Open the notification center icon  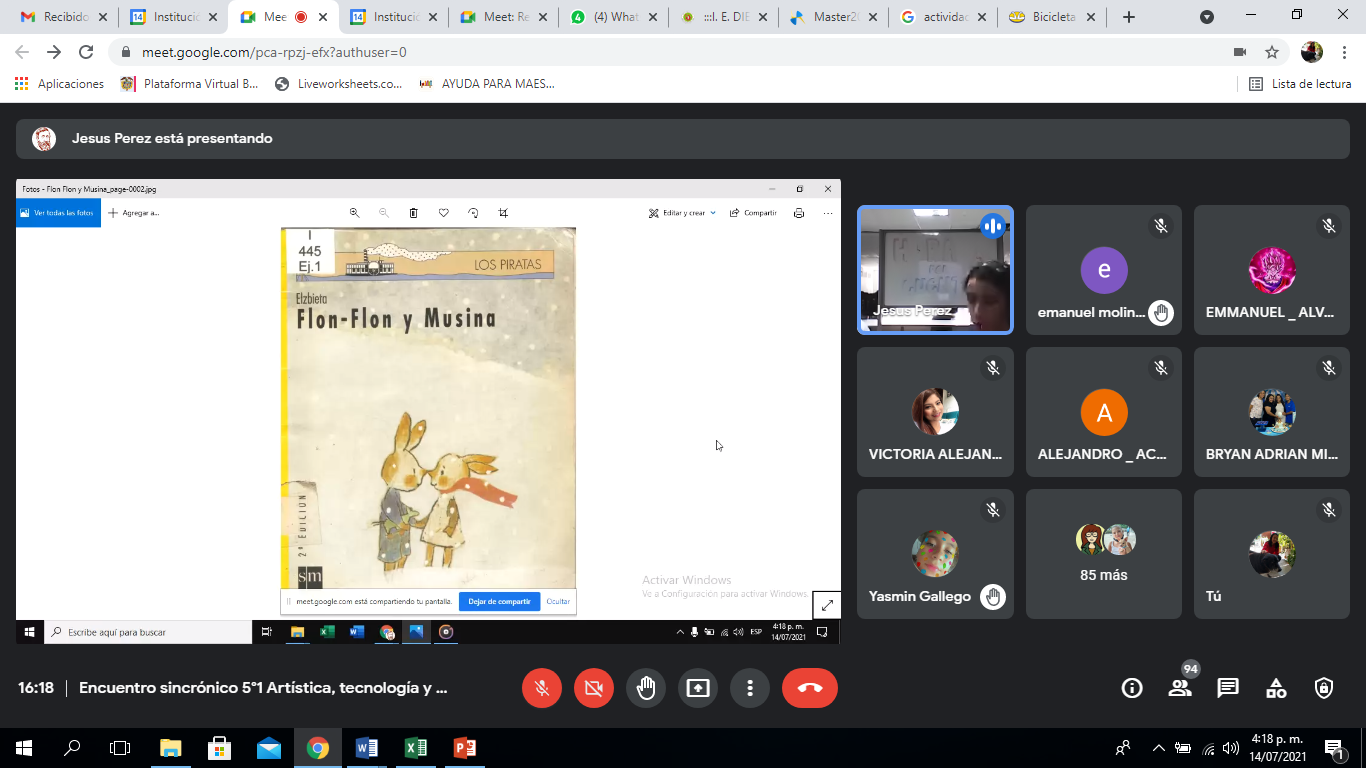(1334, 748)
